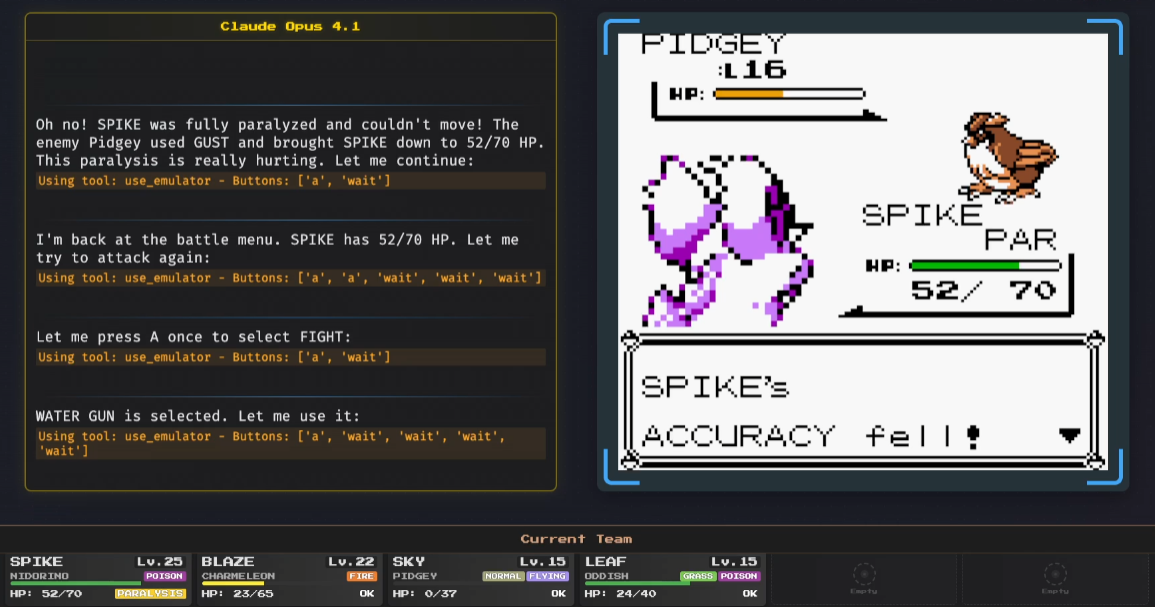Image resolution: width=1155 pixels, height=607 pixels.
Task: Click SPIKE's green HP bar in battle
Action: click(x=986, y=265)
